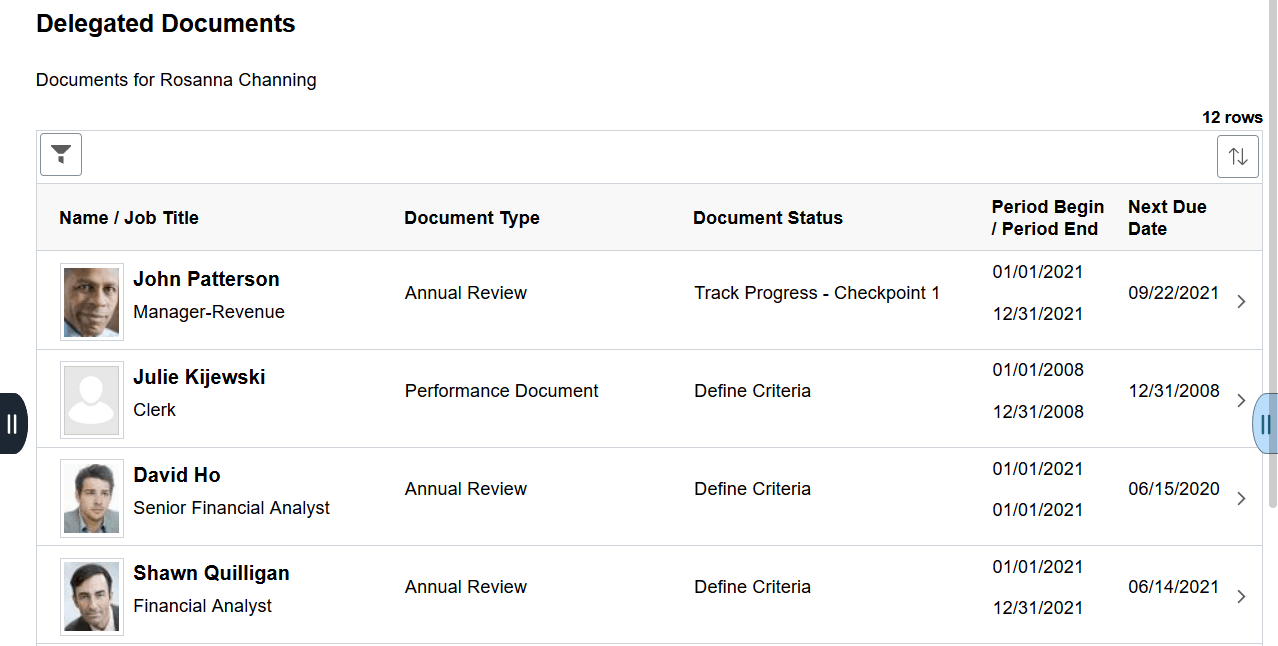Select John Patterson's name link
1278x646 pixels.
(x=206, y=279)
